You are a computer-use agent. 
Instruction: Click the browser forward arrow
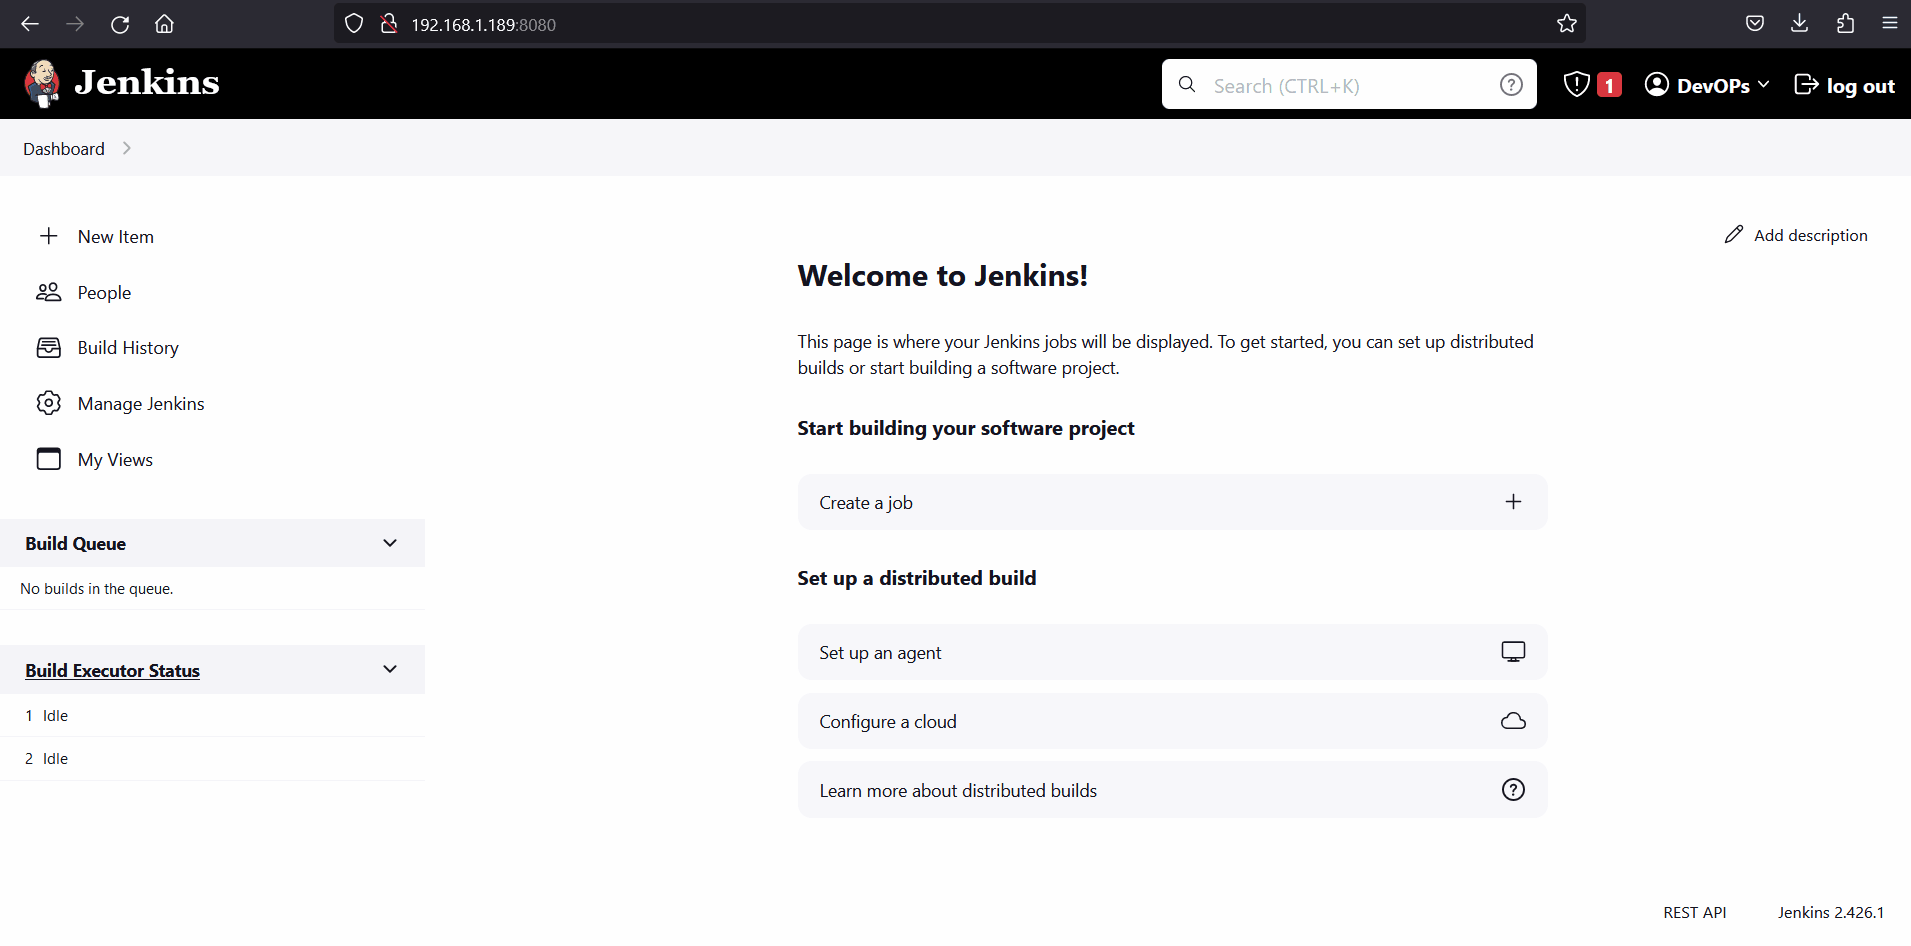point(75,24)
